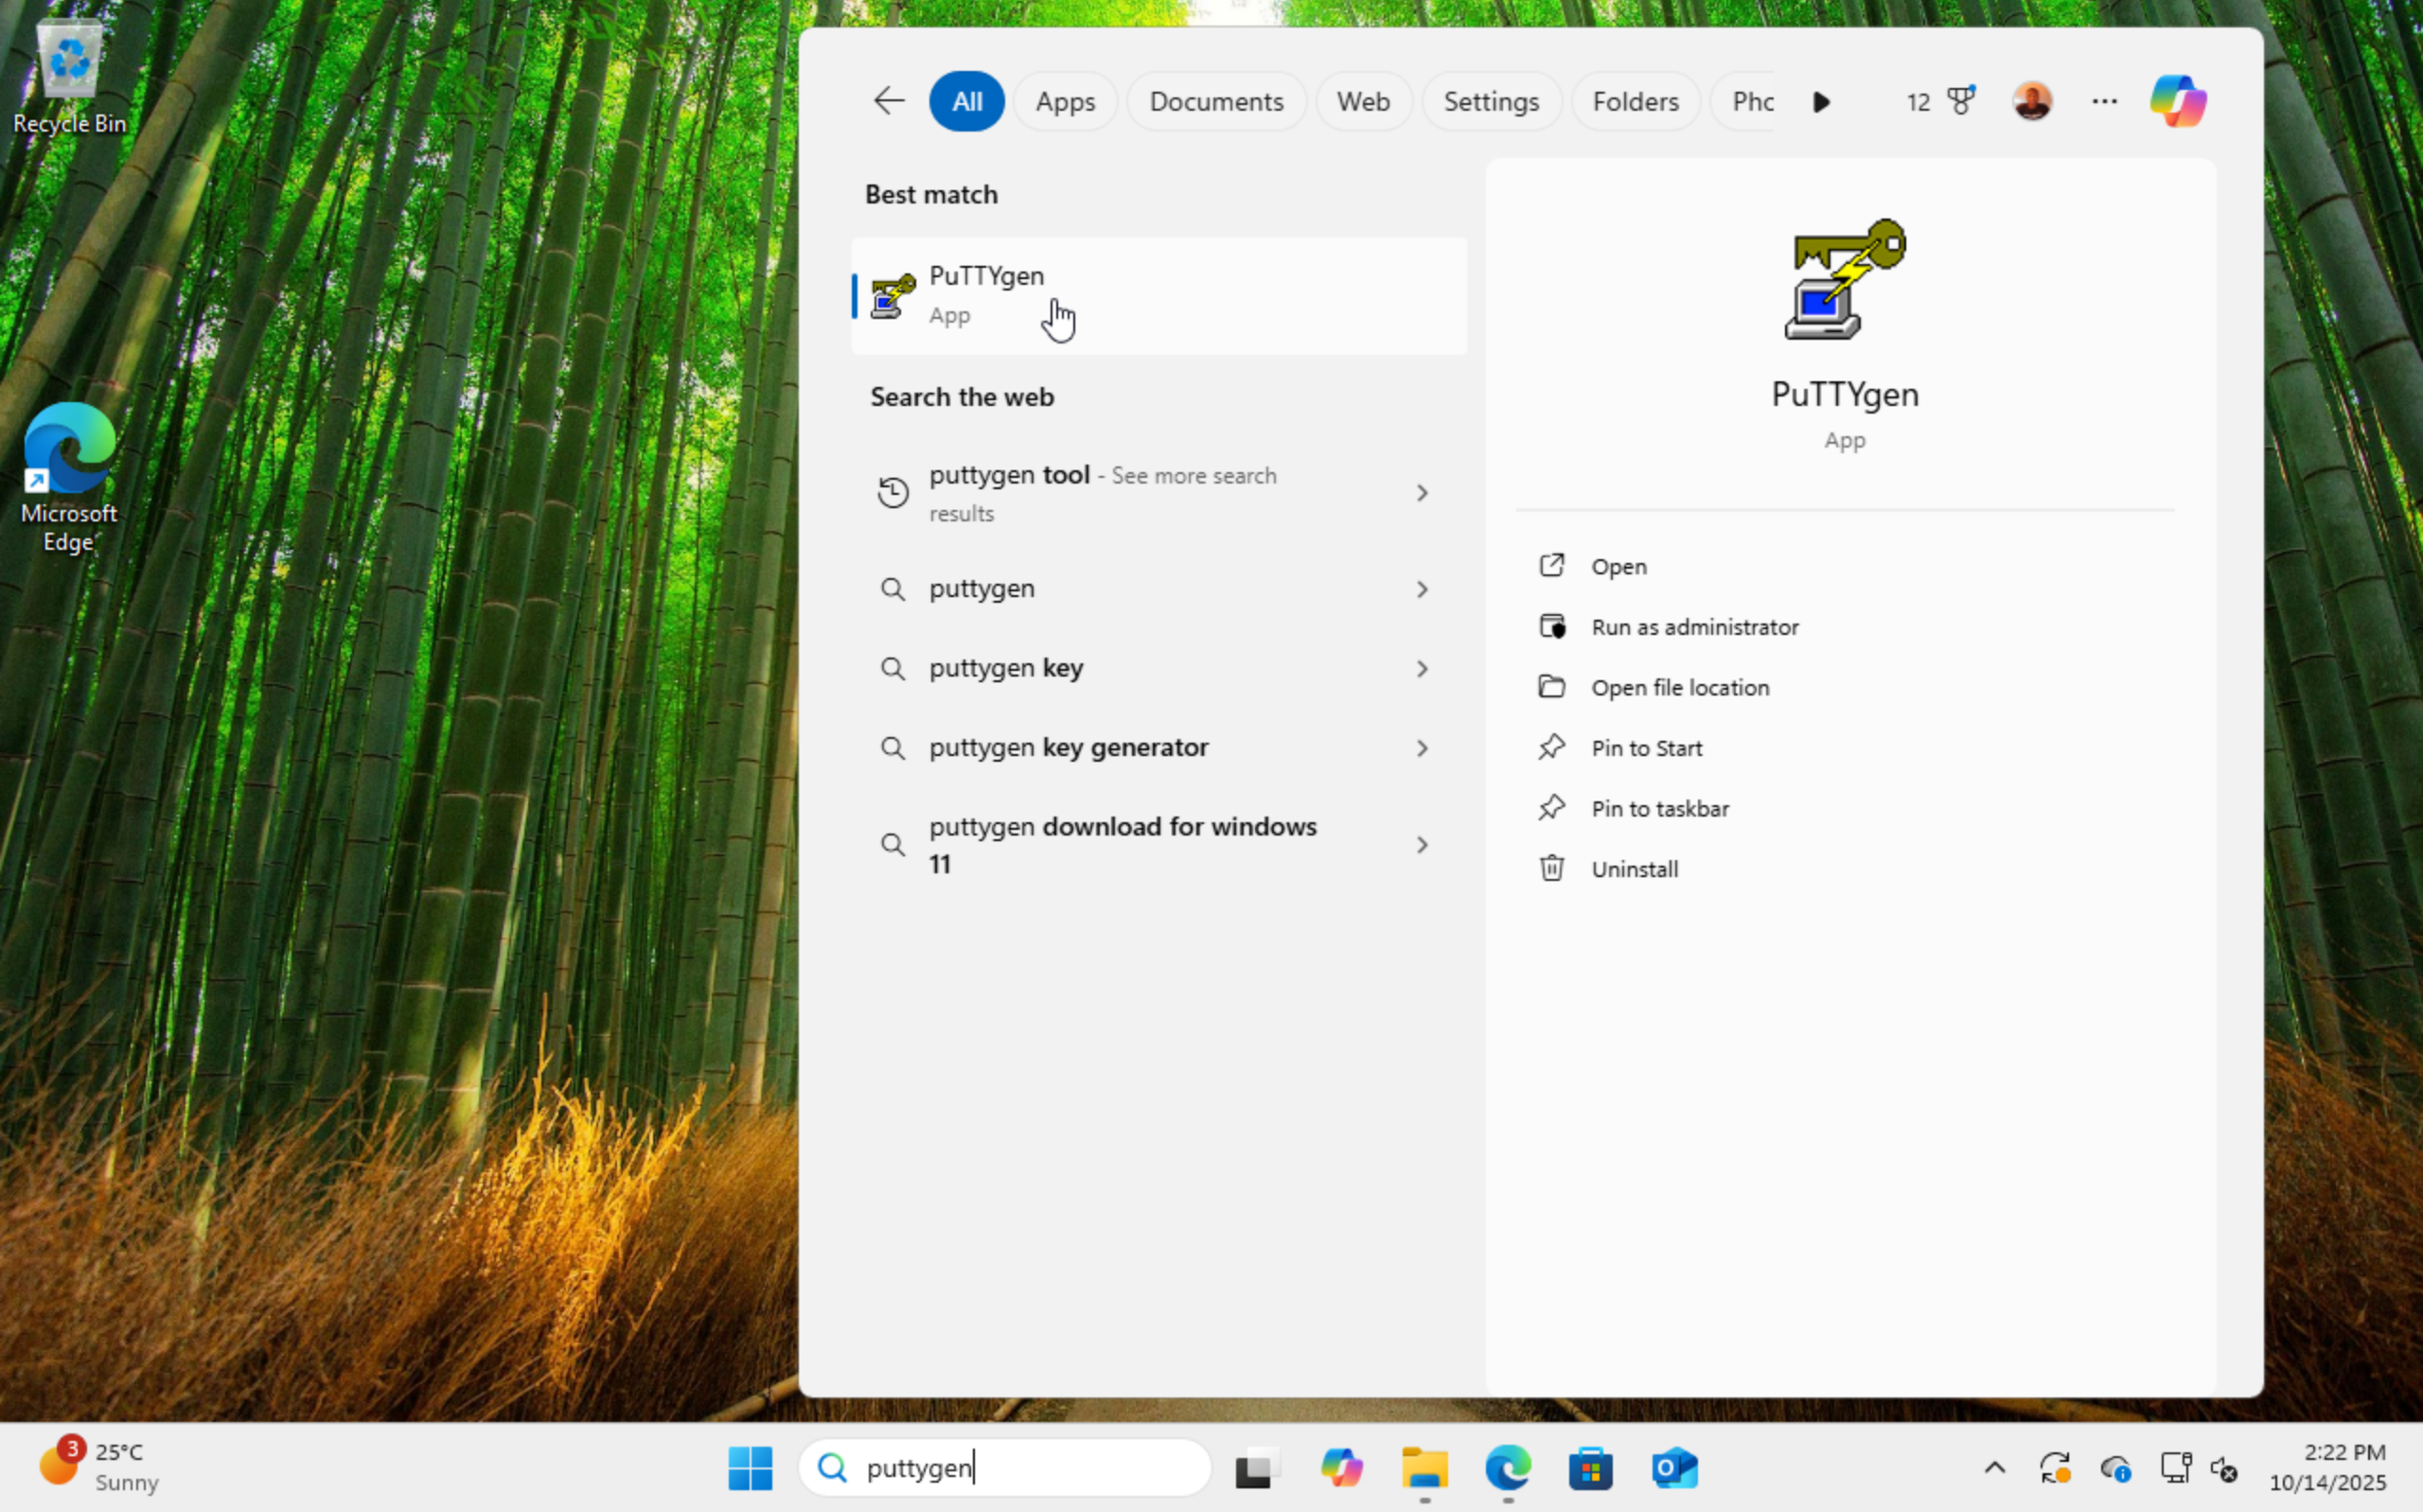Launch the PuTTYgen best match result
Screen dimensions: 2423x1512
[1158, 296]
